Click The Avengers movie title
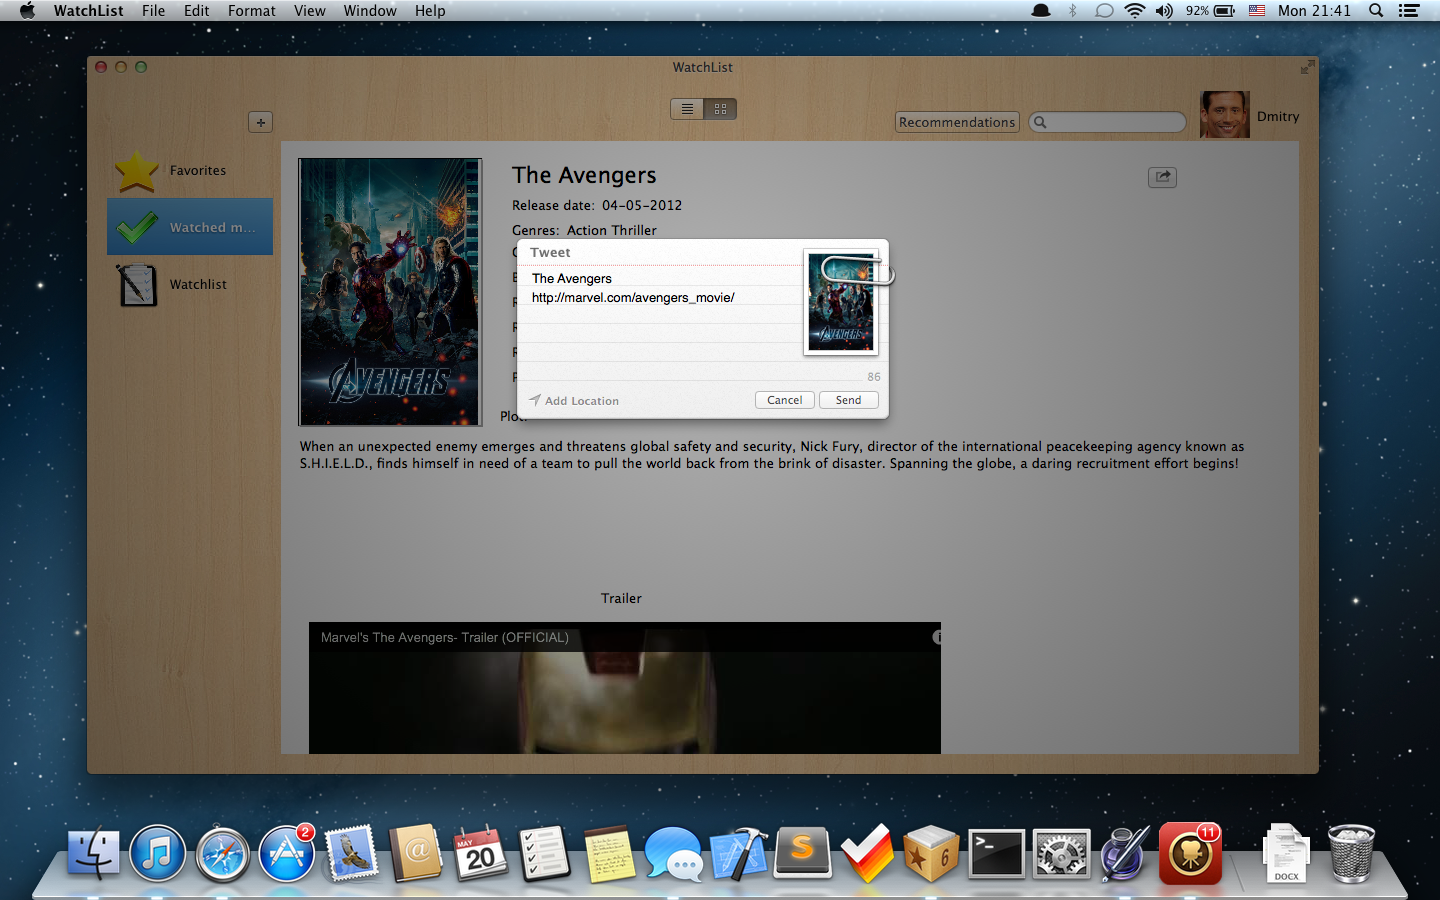 click(x=584, y=175)
